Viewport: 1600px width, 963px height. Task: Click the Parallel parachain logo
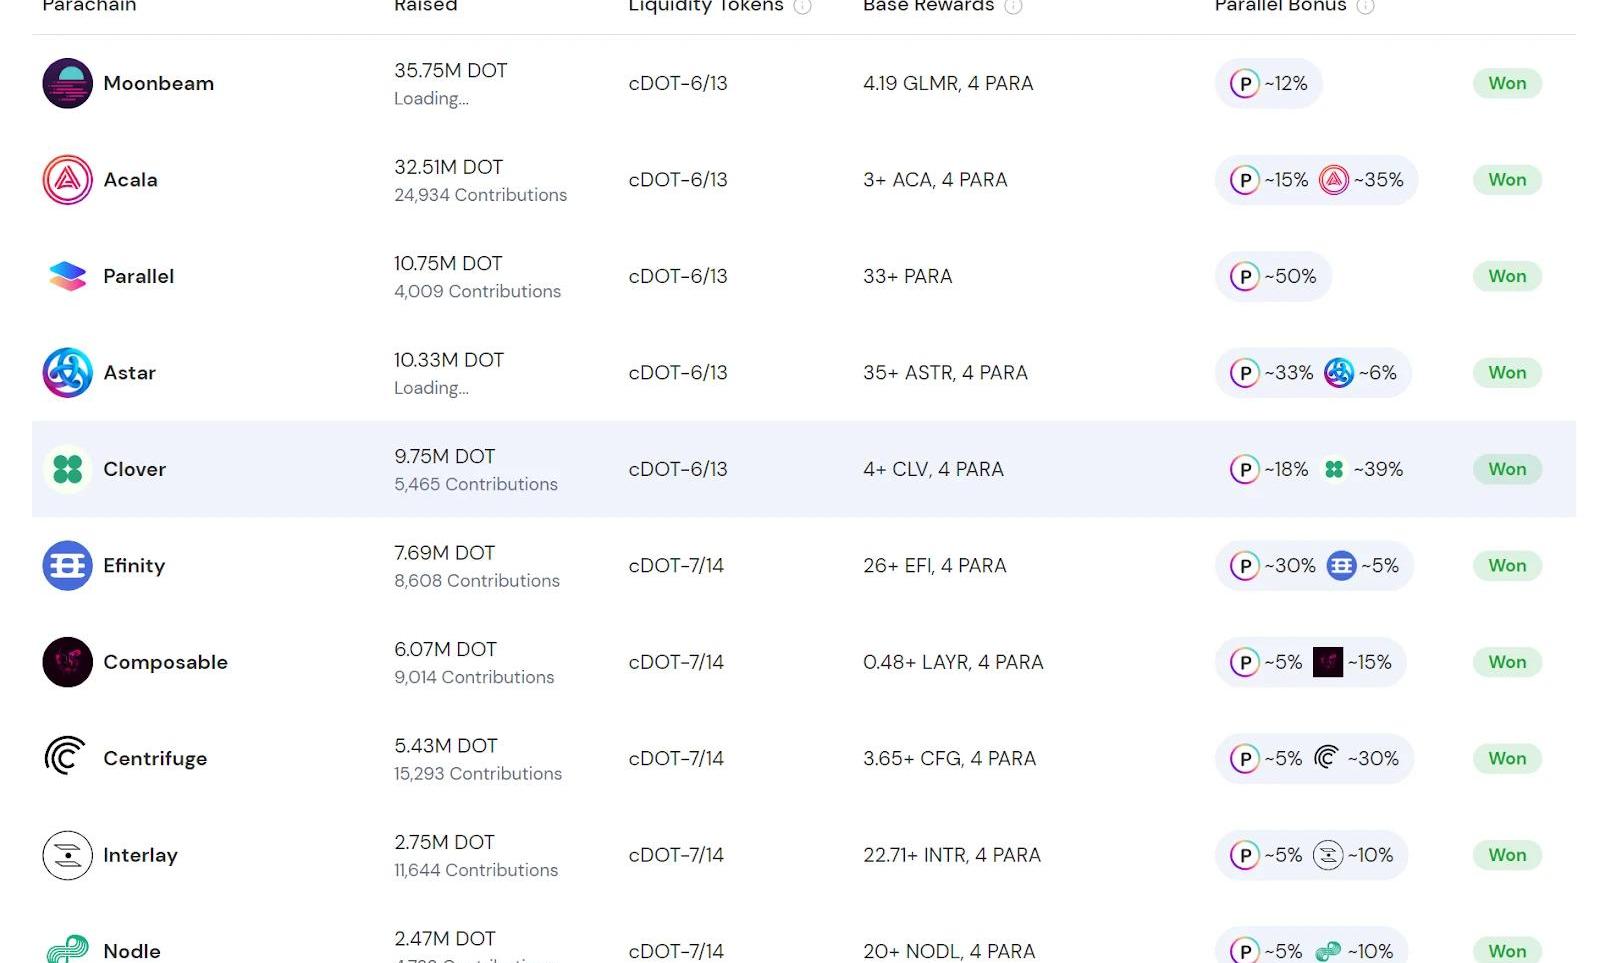(x=67, y=276)
